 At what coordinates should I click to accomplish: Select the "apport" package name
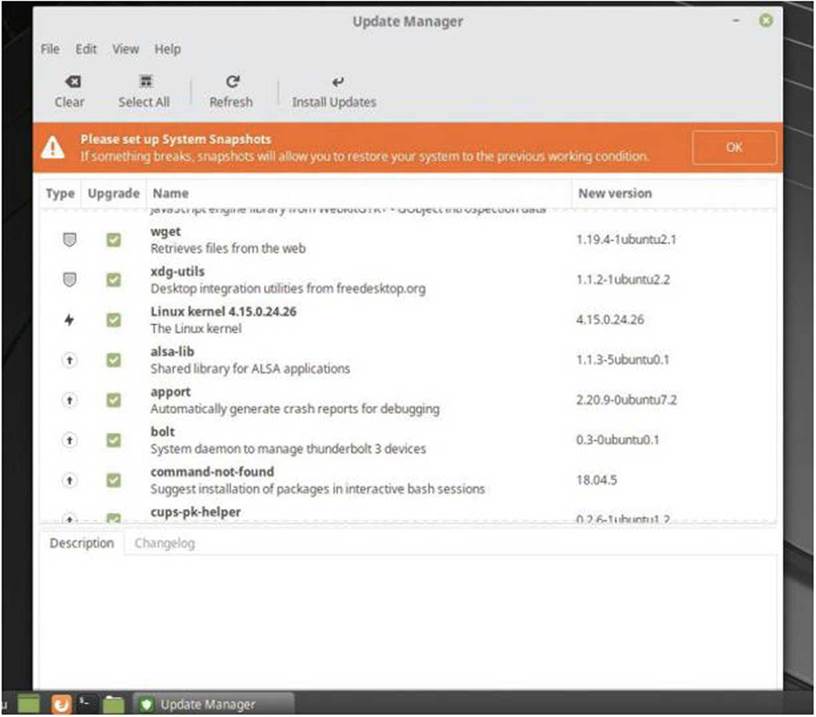171,392
